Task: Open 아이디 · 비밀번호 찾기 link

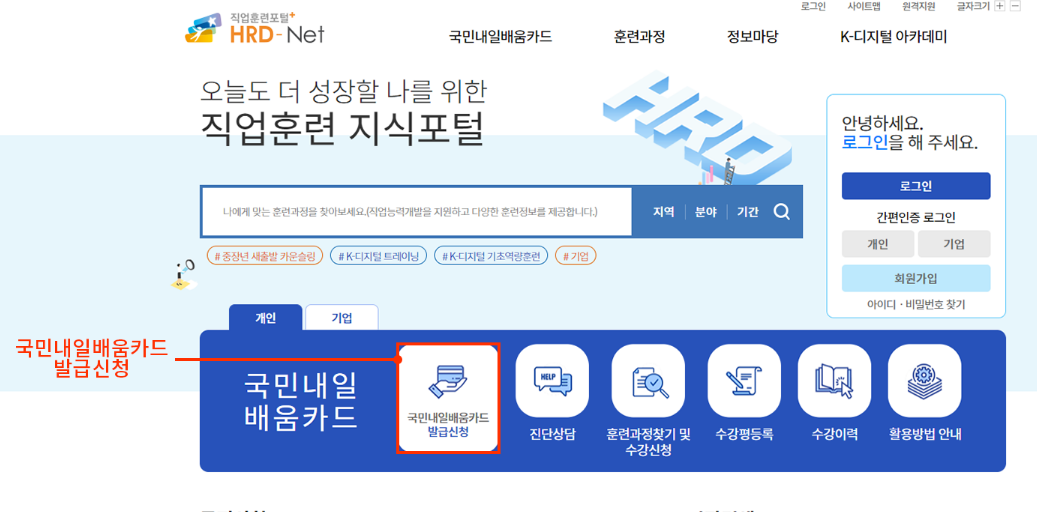Action: coord(916,305)
